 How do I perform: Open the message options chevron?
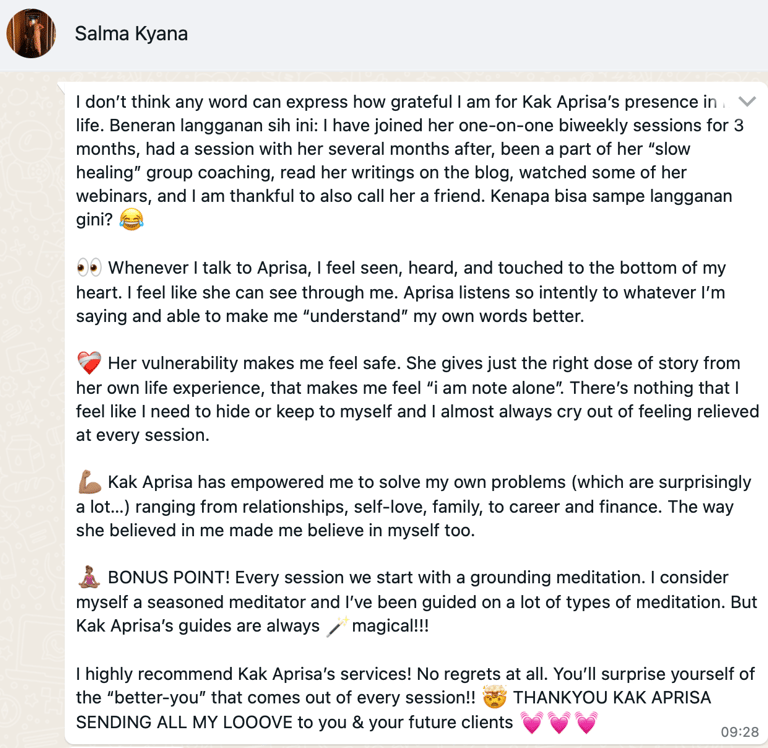click(745, 102)
